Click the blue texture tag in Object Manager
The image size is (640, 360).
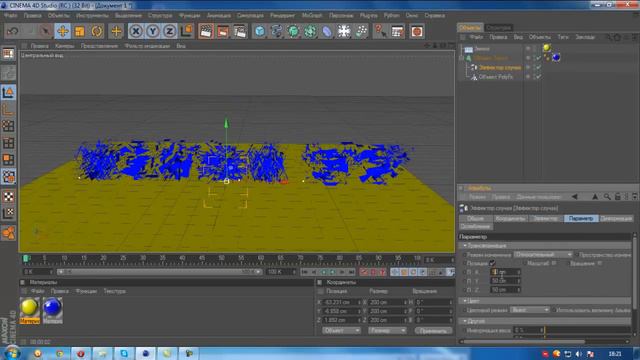(x=556, y=58)
